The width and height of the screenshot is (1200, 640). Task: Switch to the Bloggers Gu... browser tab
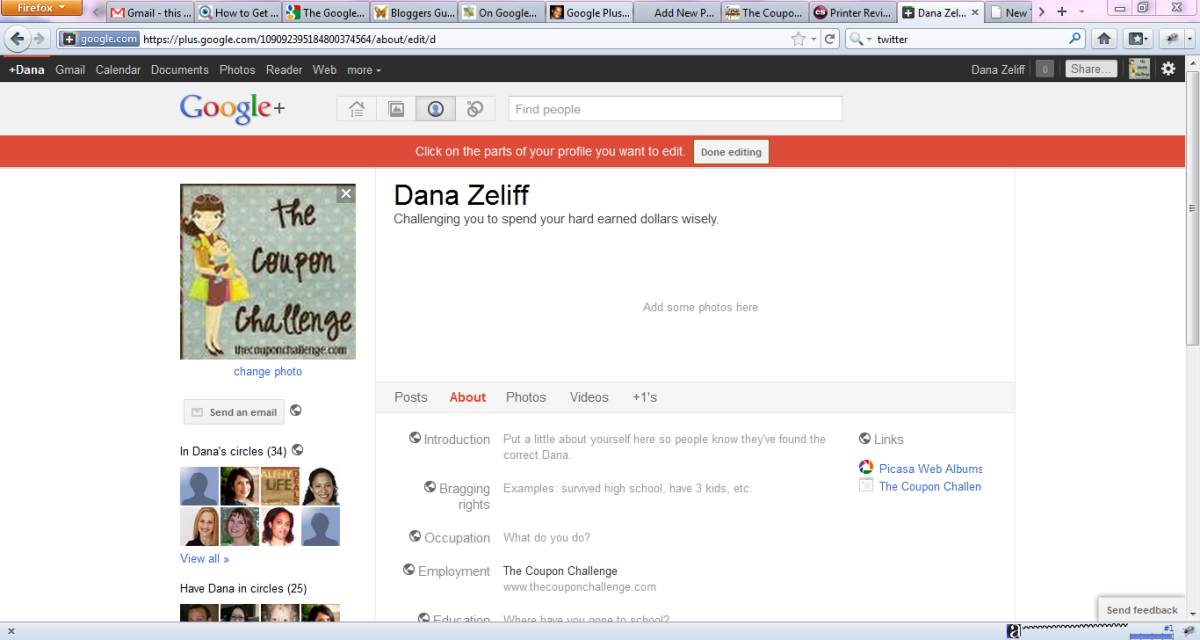click(x=413, y=13)
